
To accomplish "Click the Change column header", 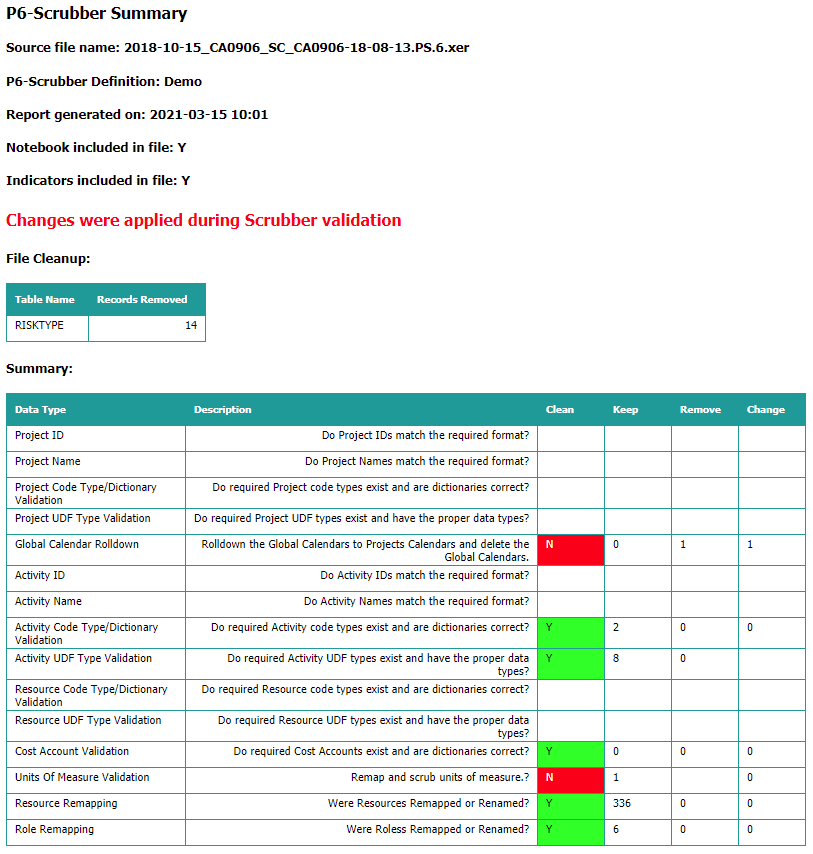I will (x=765, y=409).
